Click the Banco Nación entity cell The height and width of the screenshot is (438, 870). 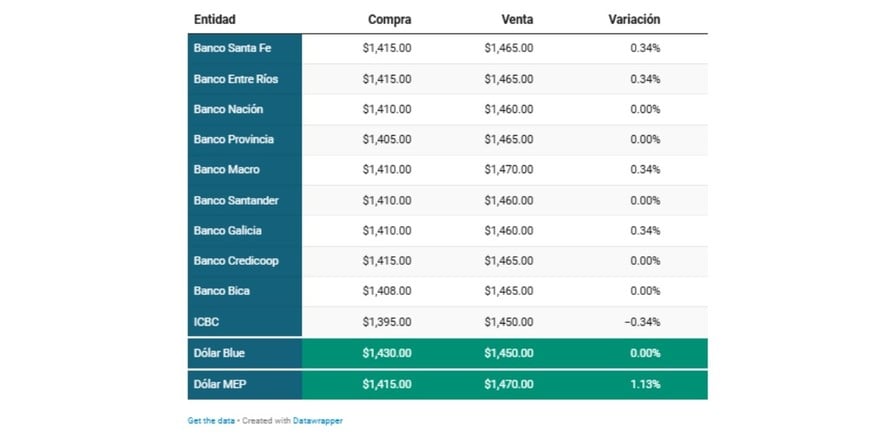coord(229,109)
